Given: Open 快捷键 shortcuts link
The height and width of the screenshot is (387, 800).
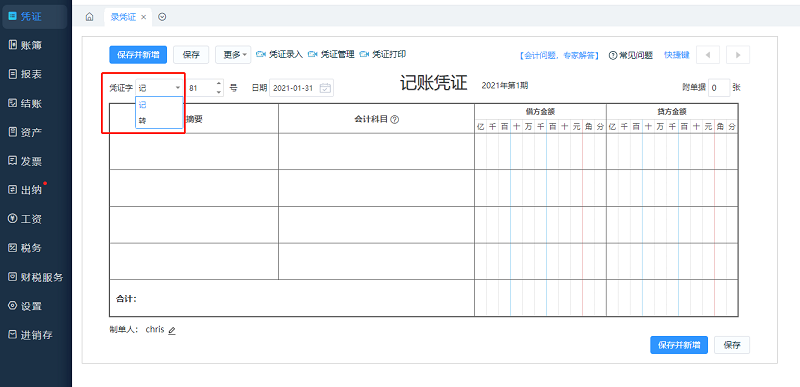Looking at the screenshot, I should (x=677, y=55).
